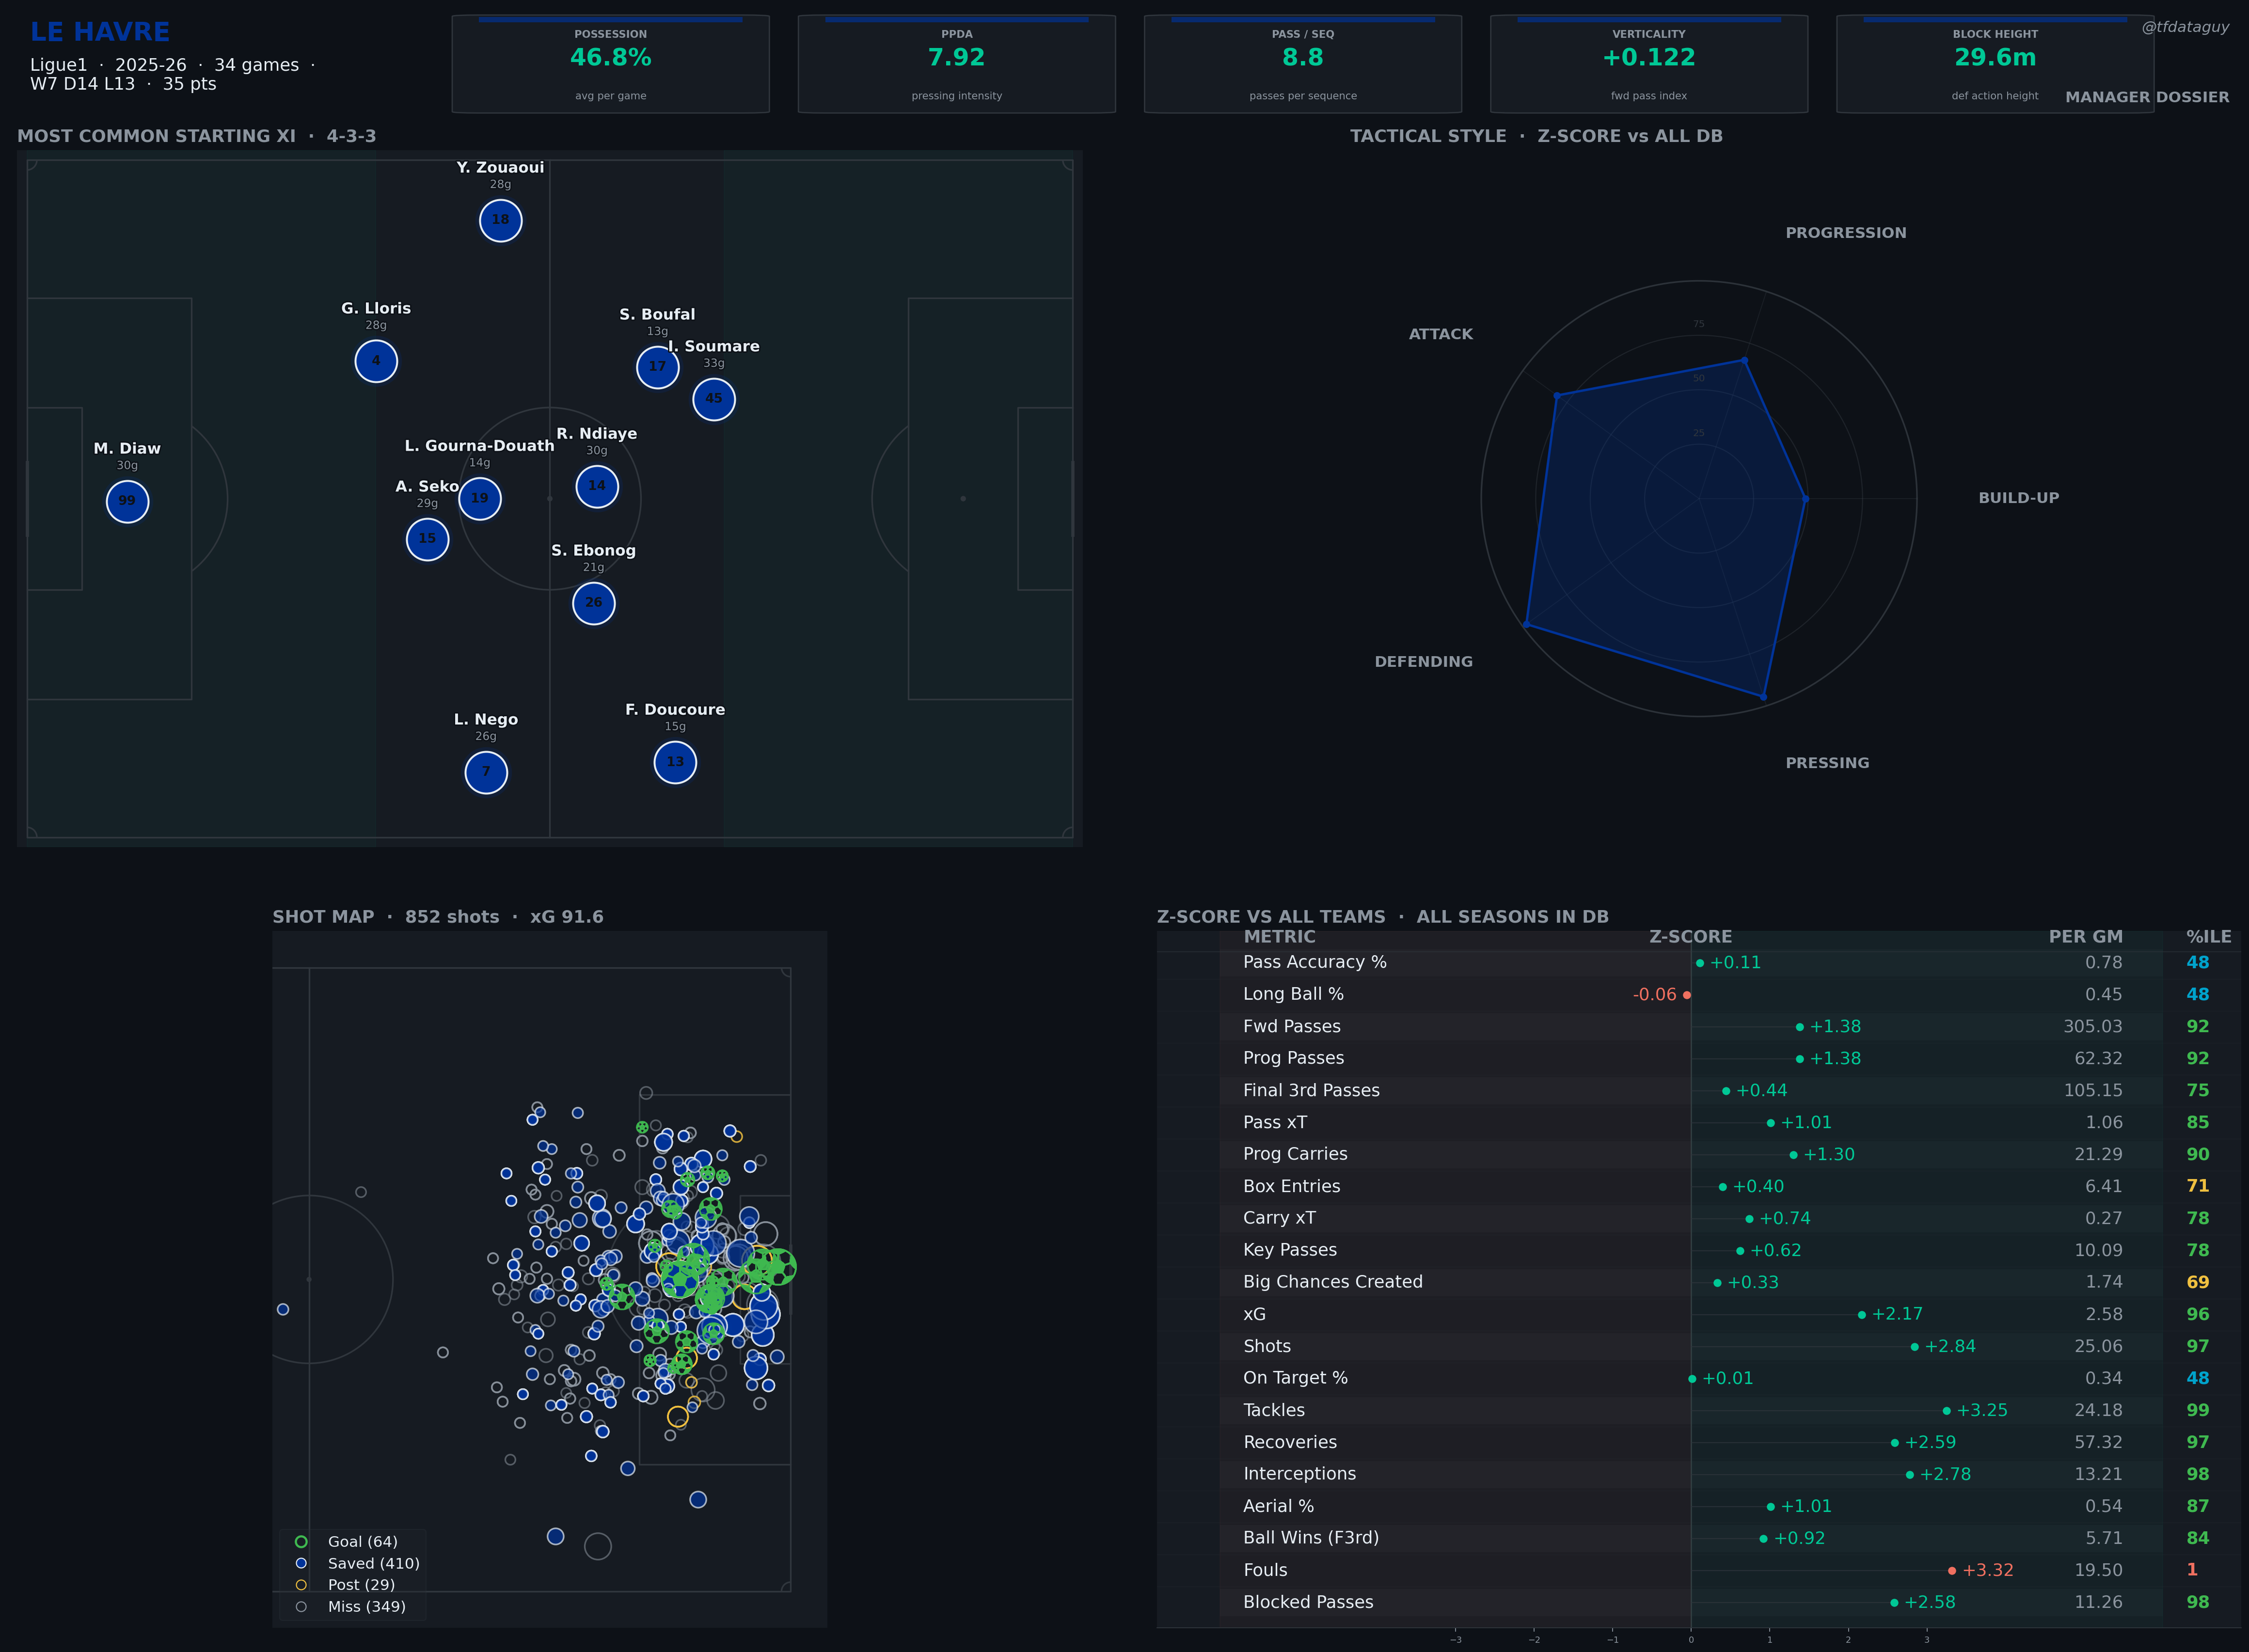Select Y. Zouaoui's number 18 player marker
The height and width of the screenshot is (1652, 2249).
(x=500, y=220)
